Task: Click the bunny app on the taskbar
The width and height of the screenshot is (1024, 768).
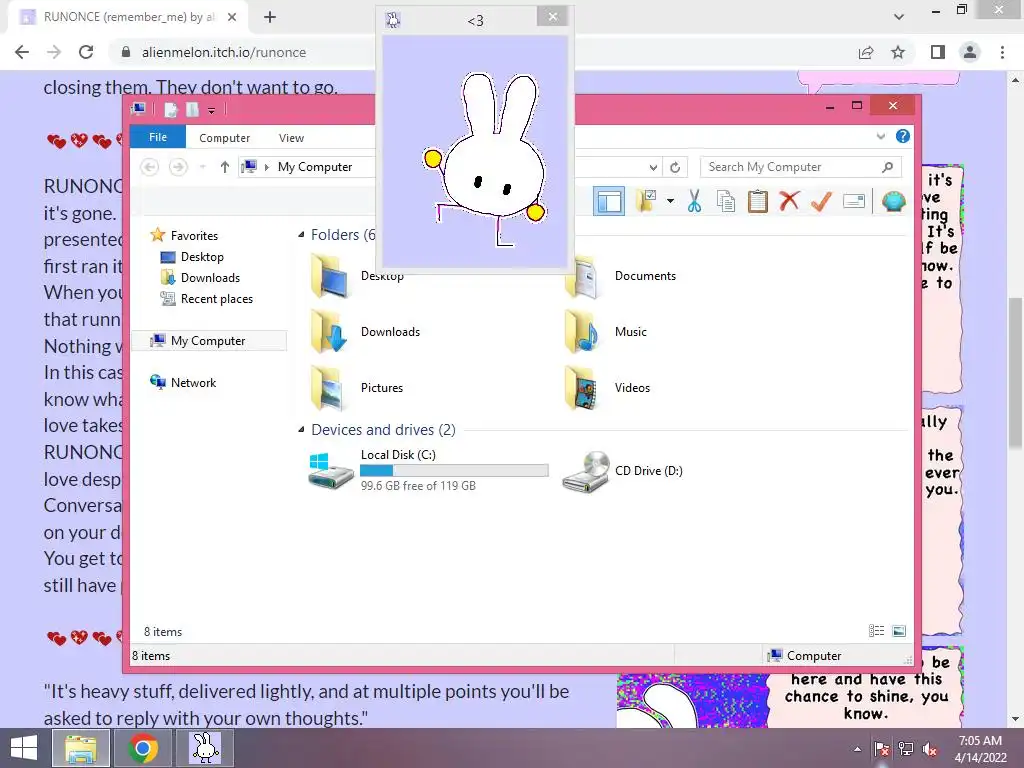Action: (x=205, y=747)
